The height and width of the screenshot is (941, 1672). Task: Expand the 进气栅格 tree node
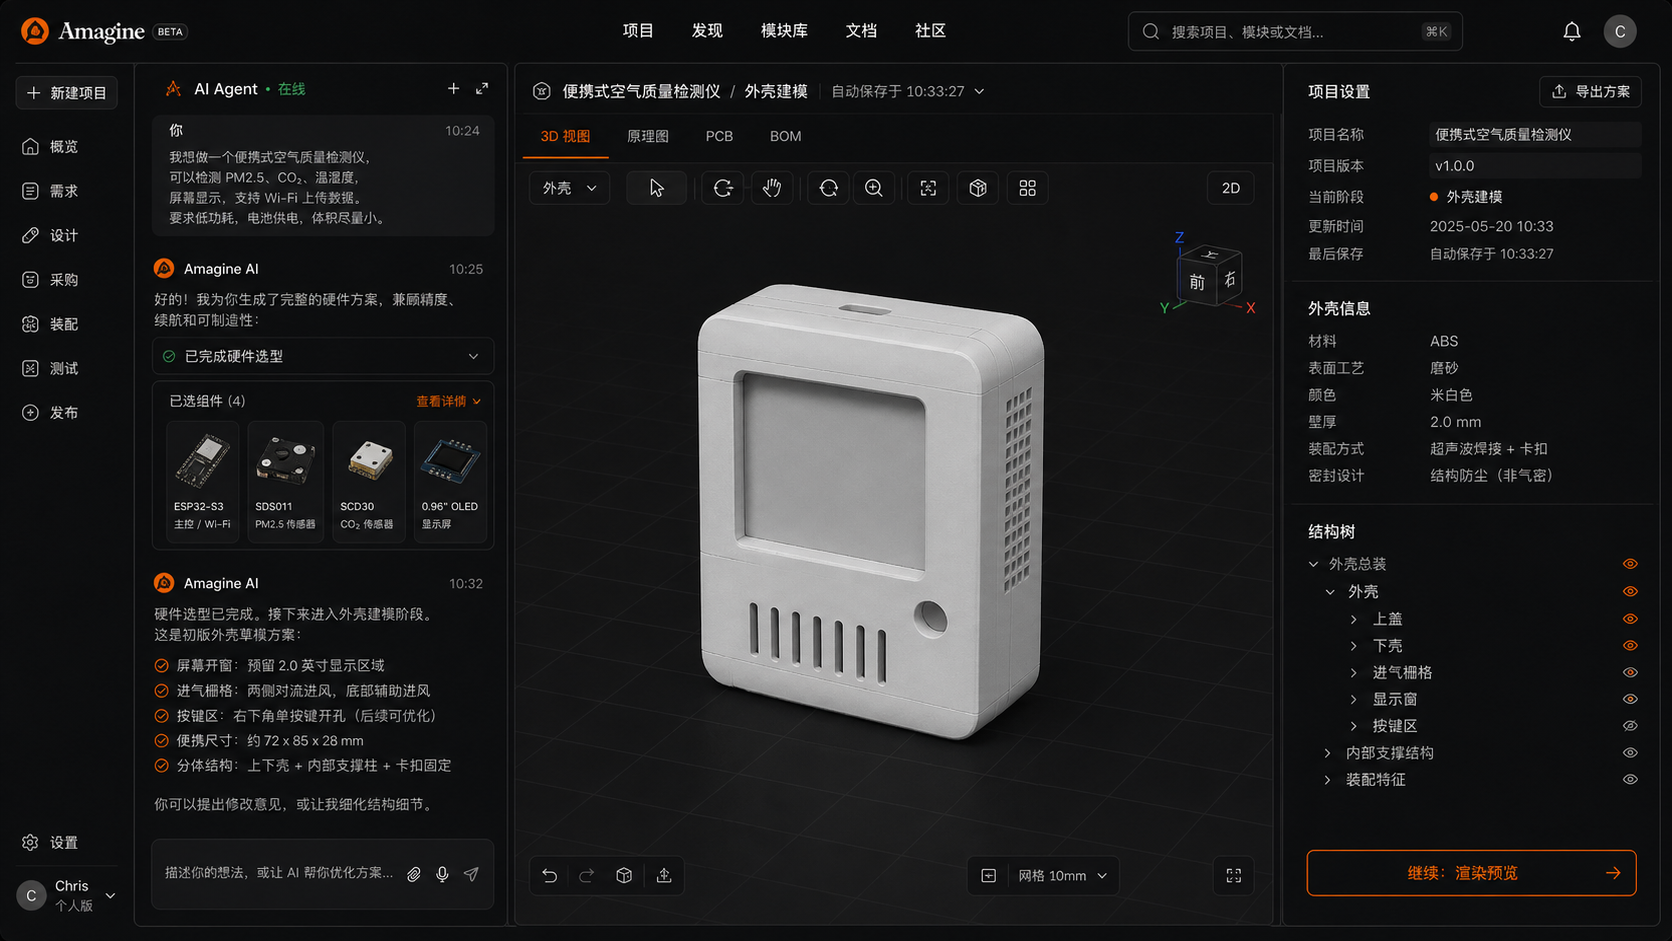(x=1354, y=672)
